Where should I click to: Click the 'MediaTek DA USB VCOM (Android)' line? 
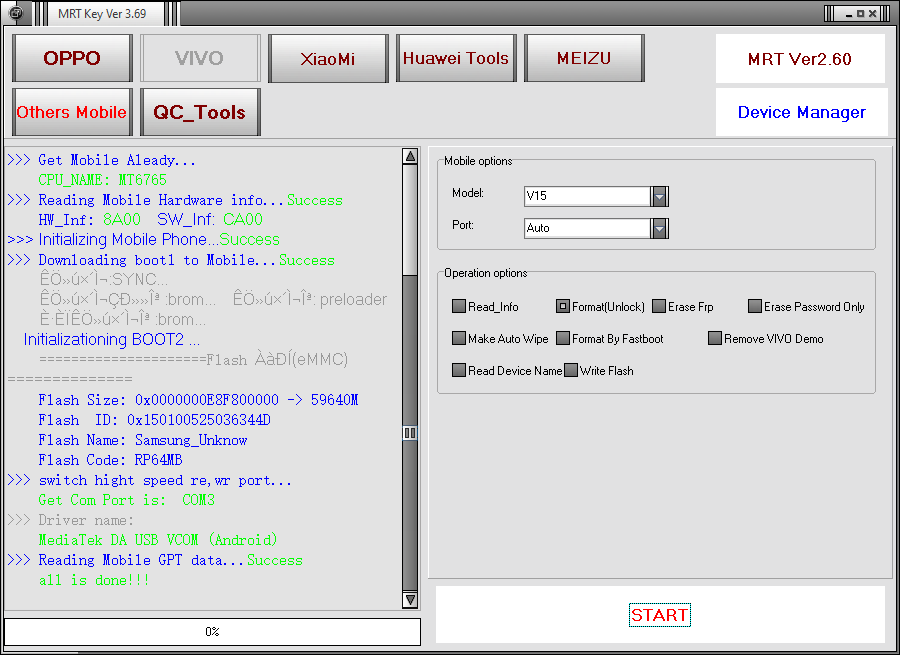[x=158, y=540]
